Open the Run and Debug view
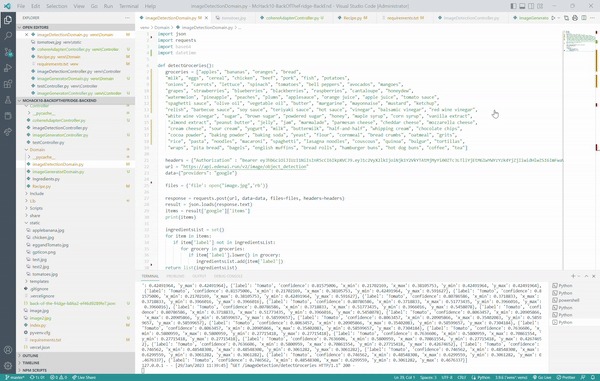Image resolution: width=600 pixels, height=381 pixels. (x=8, y=68)
